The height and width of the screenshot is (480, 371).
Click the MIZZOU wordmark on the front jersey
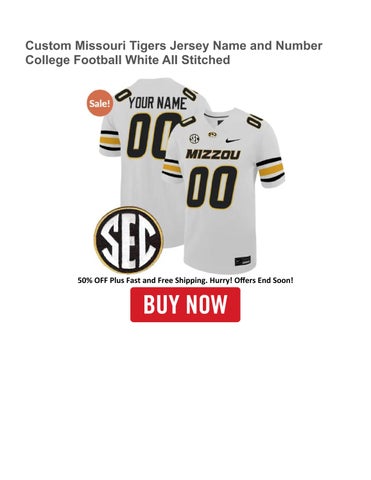pos(213,154)
